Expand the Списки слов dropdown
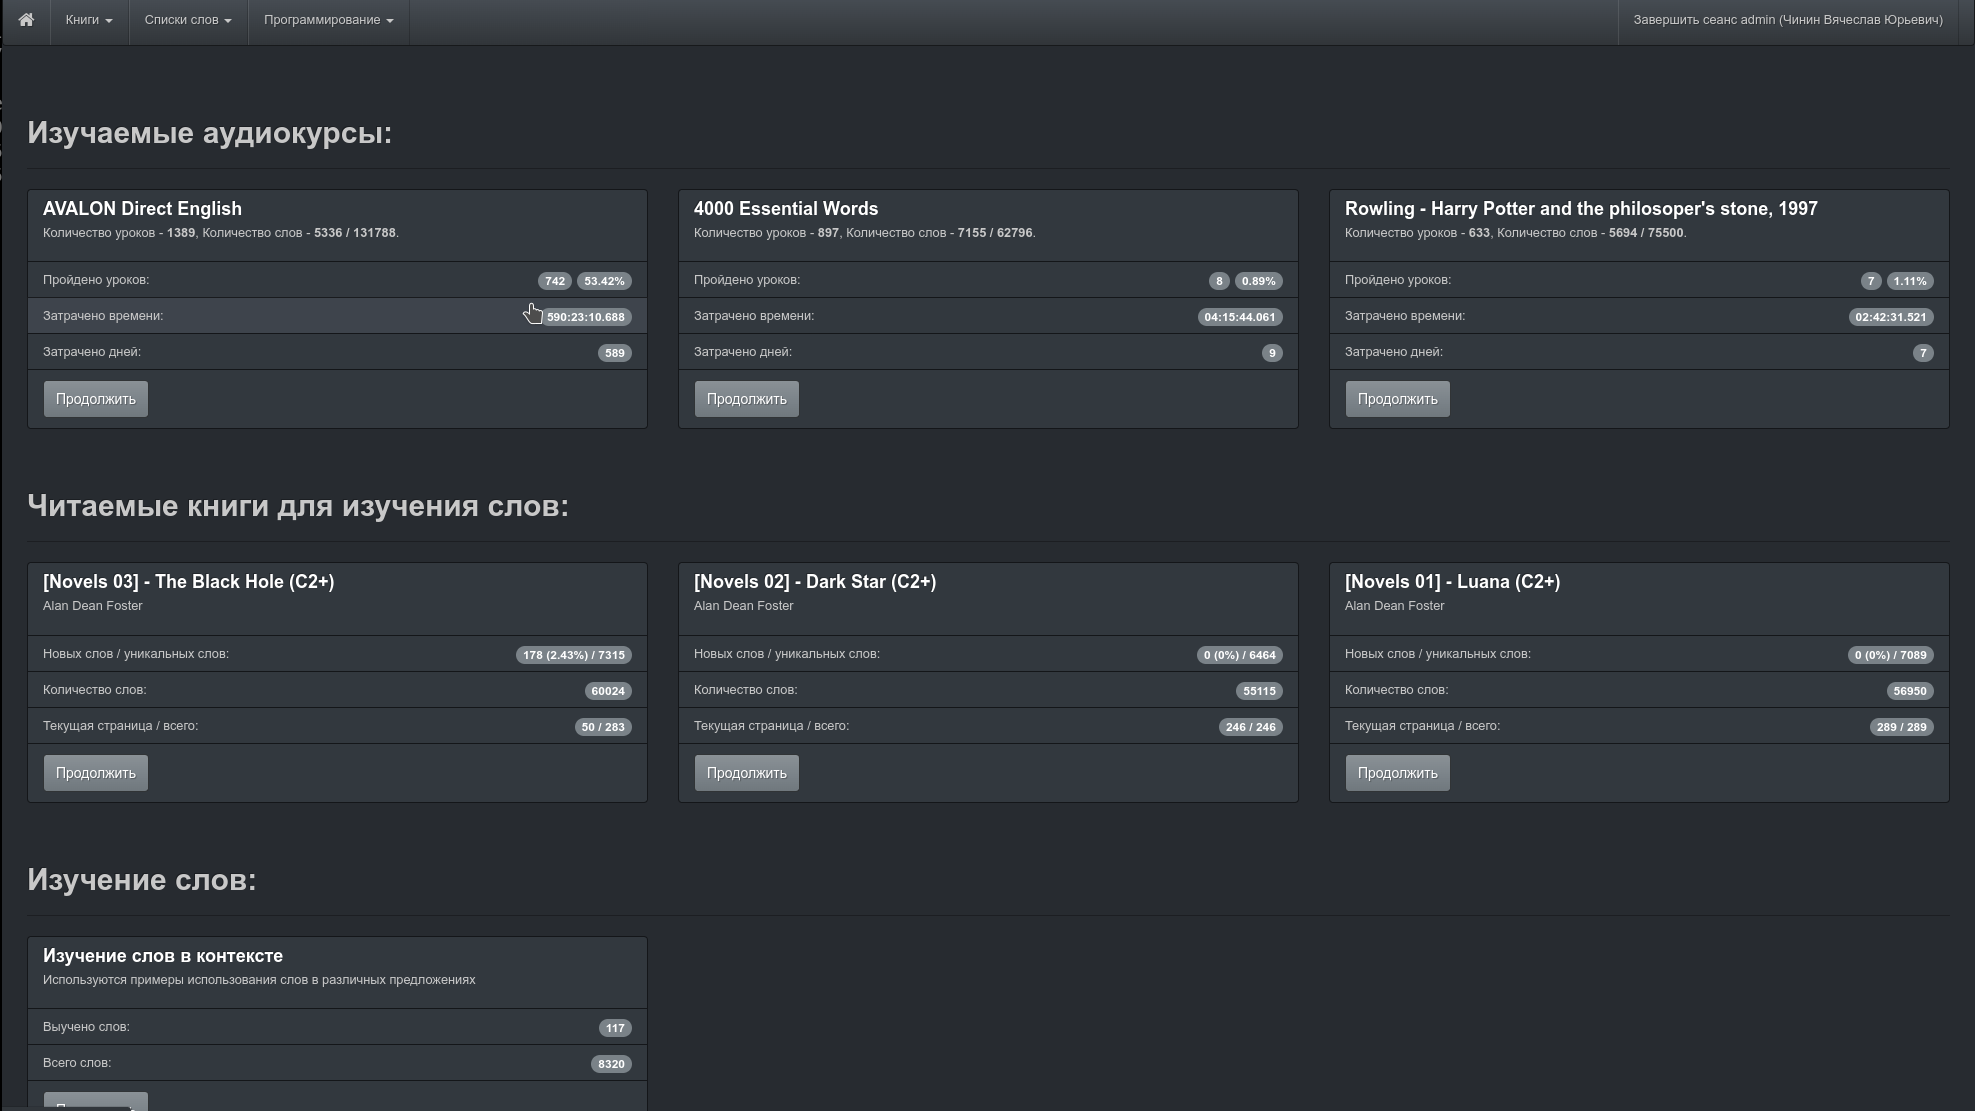The image size is (1975, 1111). click(187, 20)
